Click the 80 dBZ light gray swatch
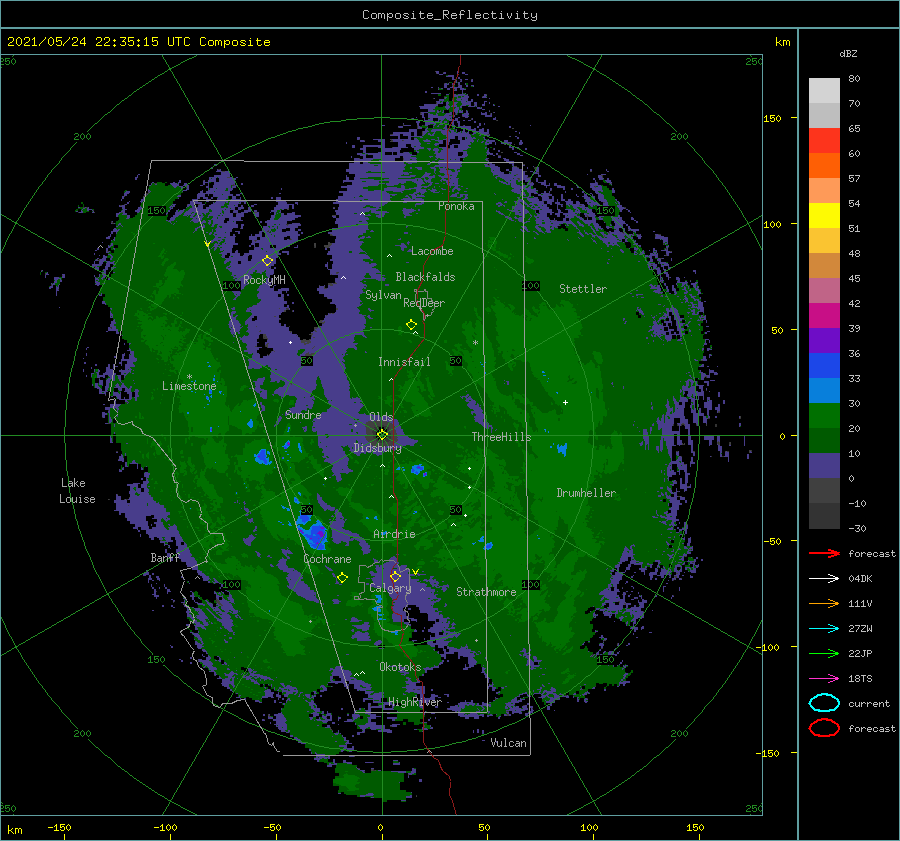Image resolution: width=900 pixels, height=841 pixels. click(x=824, y=90)
